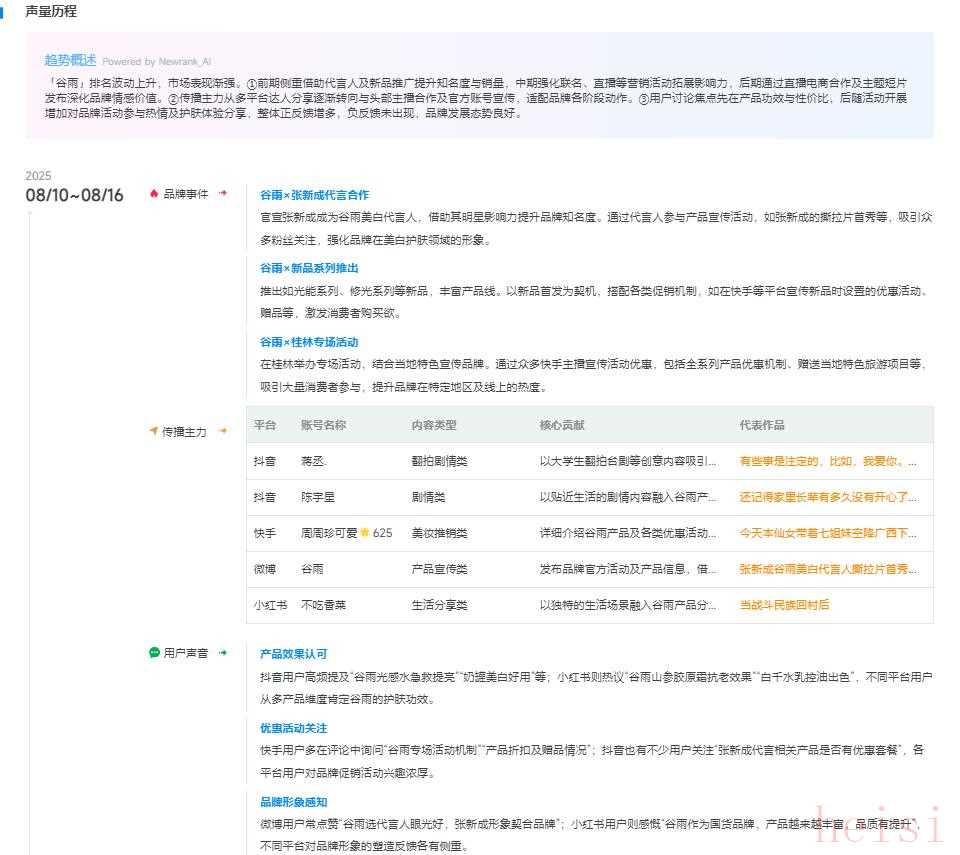960x855 pixels.
Task: Click the 账号名称 column header
Action: tap(324, 425)
